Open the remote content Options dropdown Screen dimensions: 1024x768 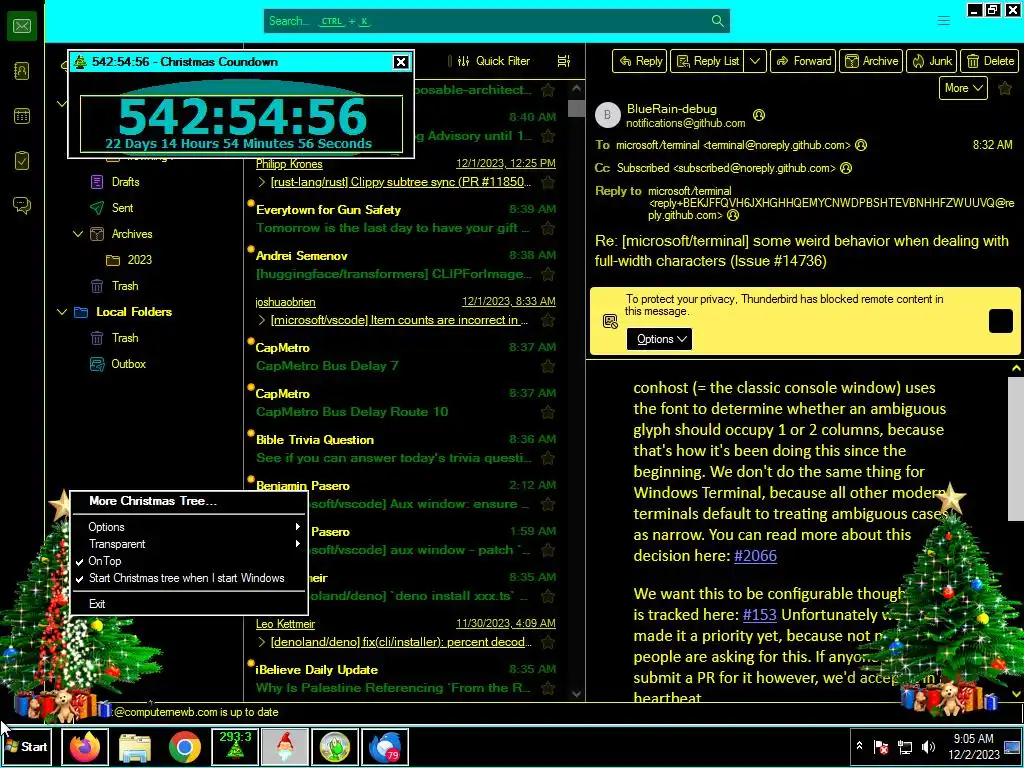tap(659, 339)
